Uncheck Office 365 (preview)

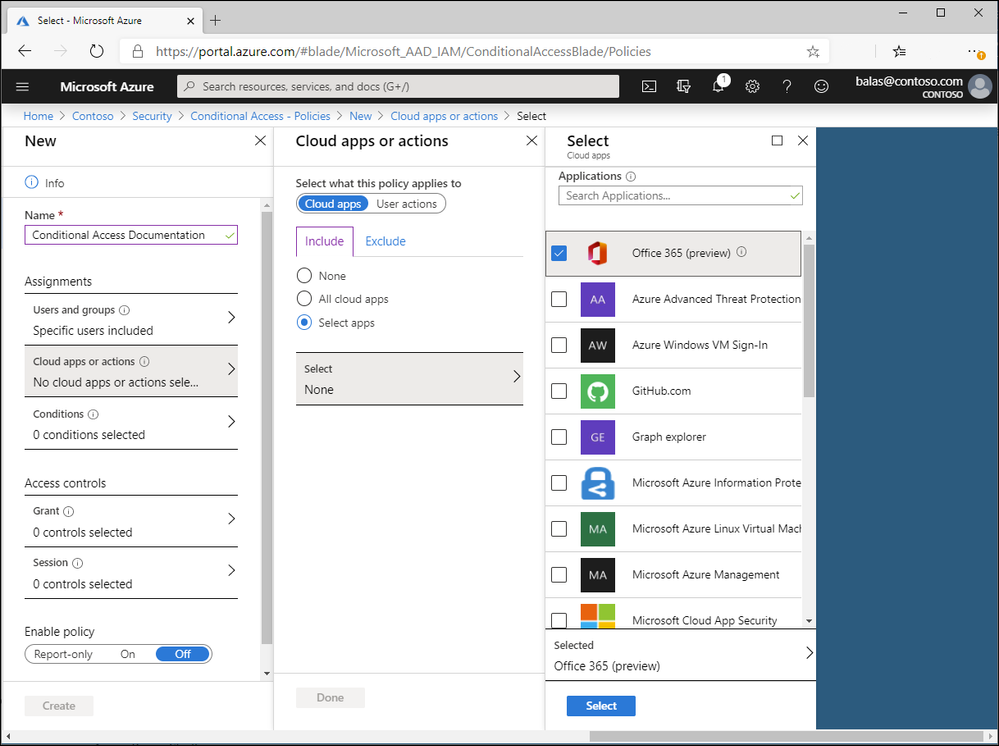click(x=559, y=253)
